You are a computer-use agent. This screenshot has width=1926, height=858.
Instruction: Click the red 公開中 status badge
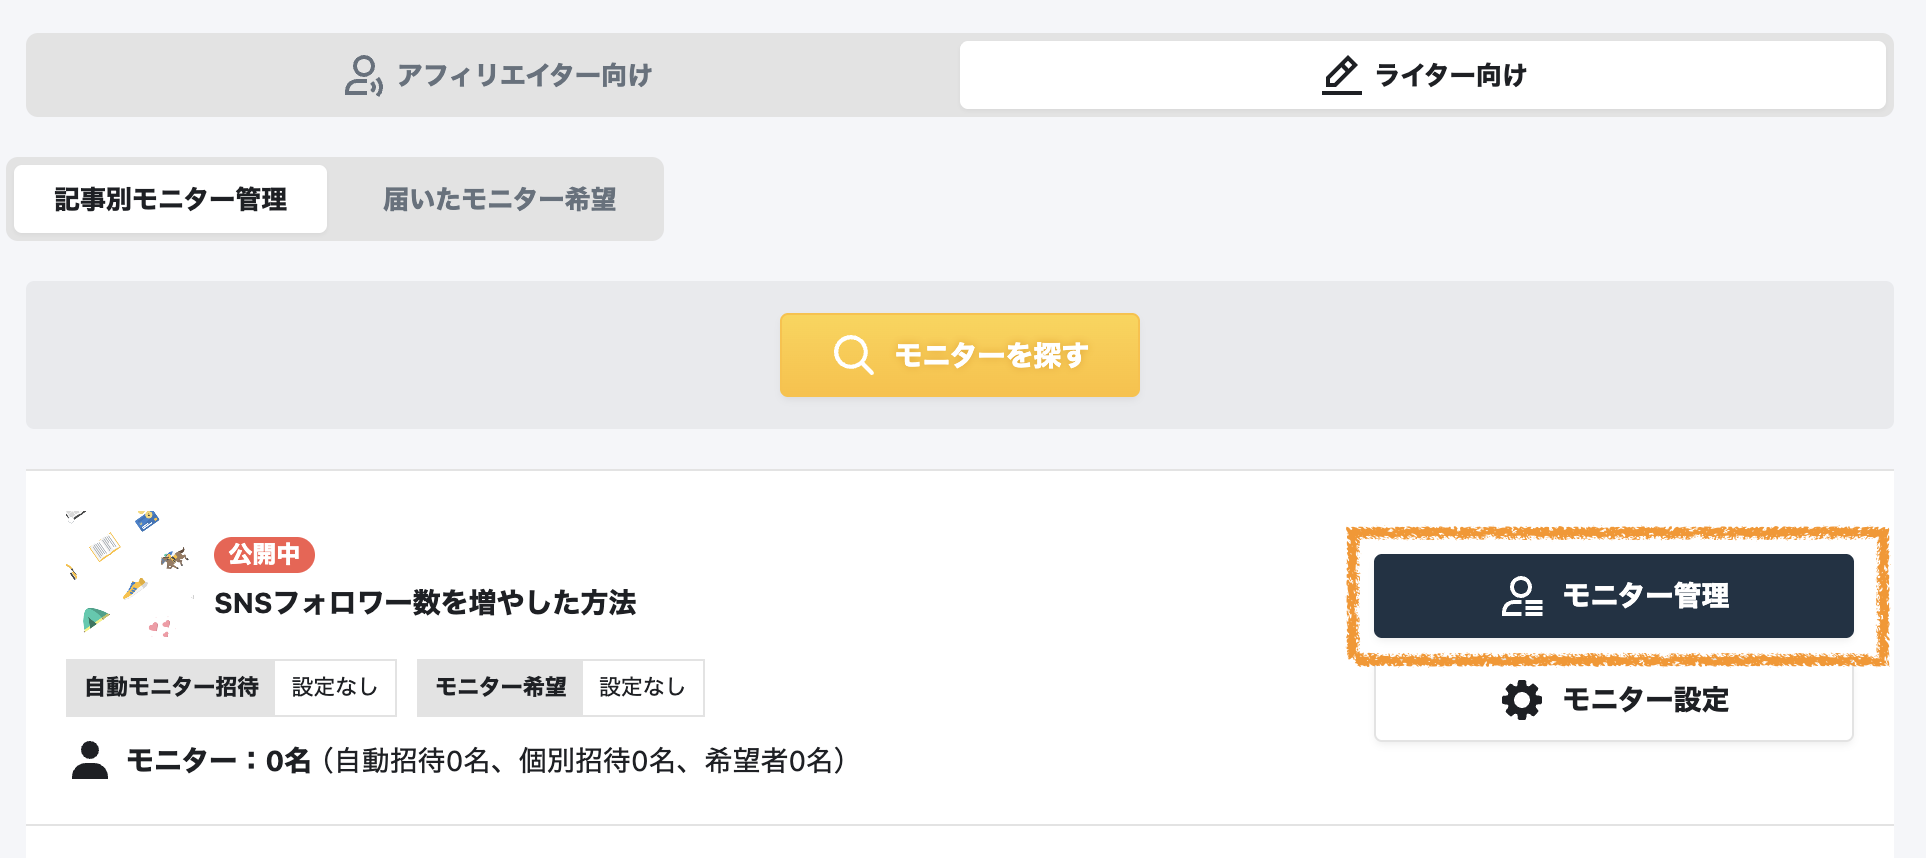tap(264, 555)
